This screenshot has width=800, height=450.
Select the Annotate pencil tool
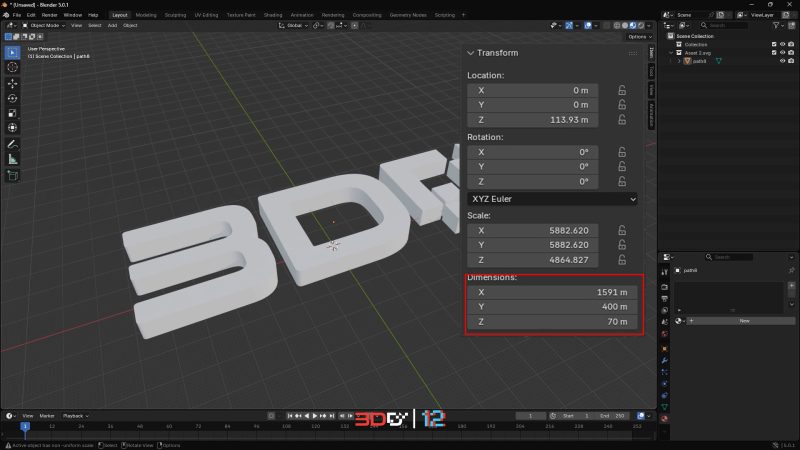pos(12,144)
